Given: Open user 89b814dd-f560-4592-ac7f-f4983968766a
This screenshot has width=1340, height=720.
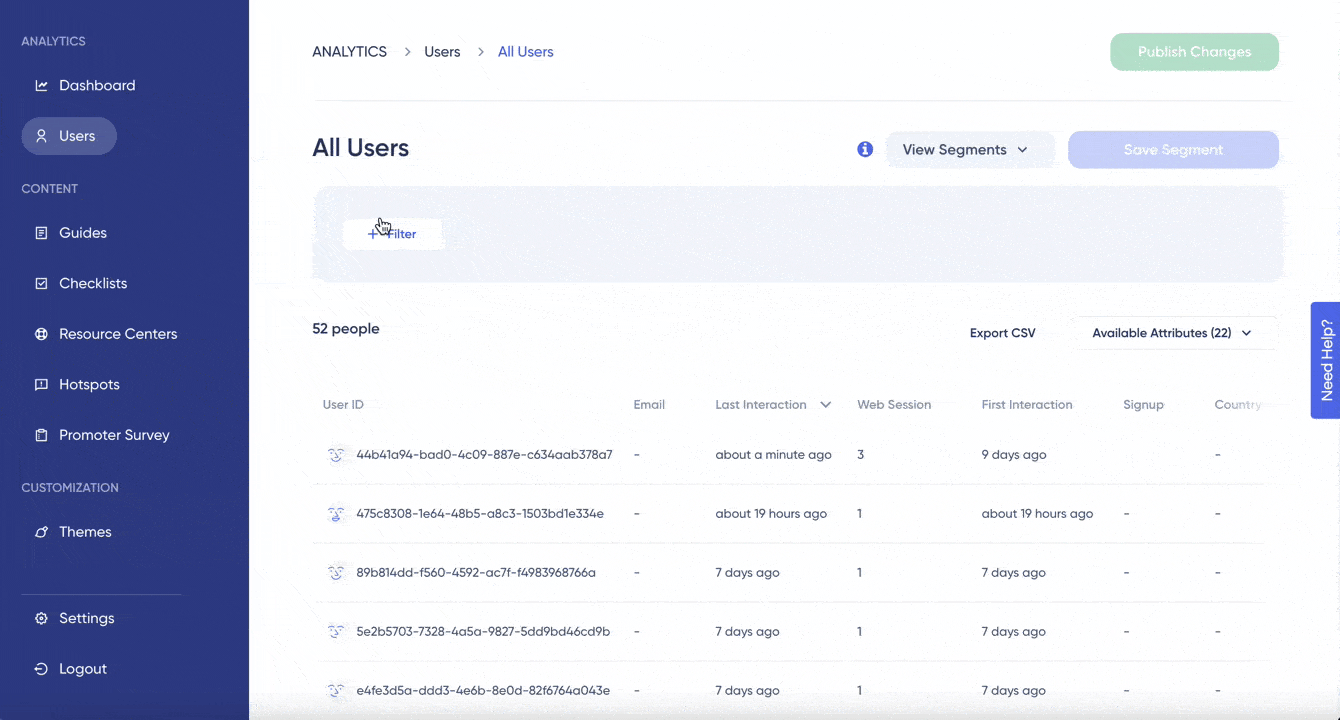Looking at the screenshot, I should tap(476, 573).
